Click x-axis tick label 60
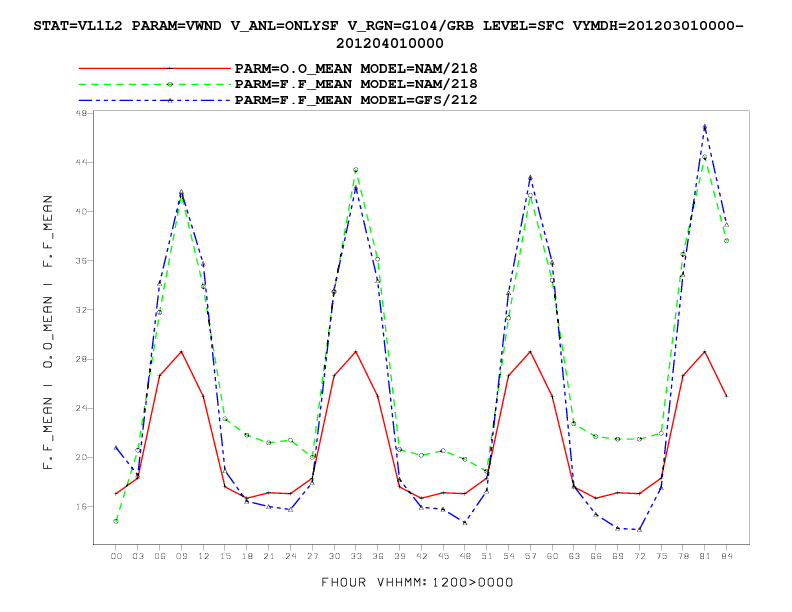The image size is (792, 612). [552, 556]
